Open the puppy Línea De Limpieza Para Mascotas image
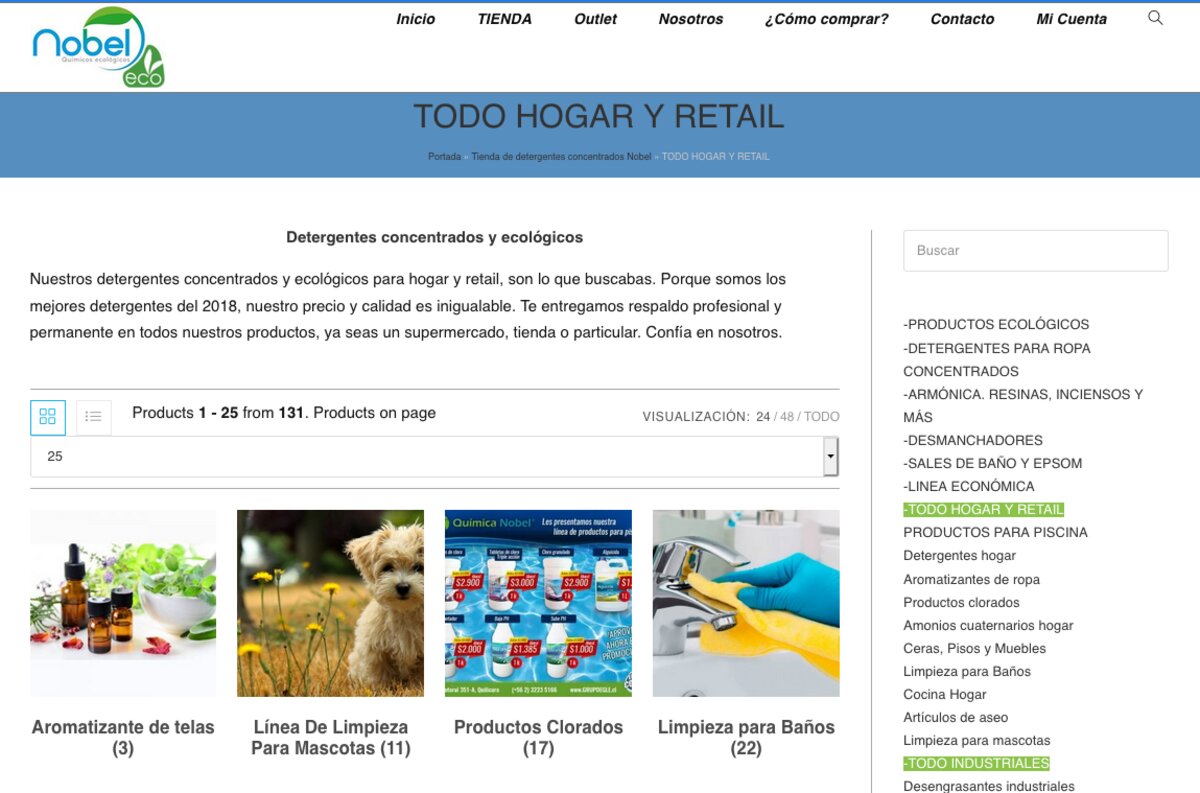 point(330,603)
